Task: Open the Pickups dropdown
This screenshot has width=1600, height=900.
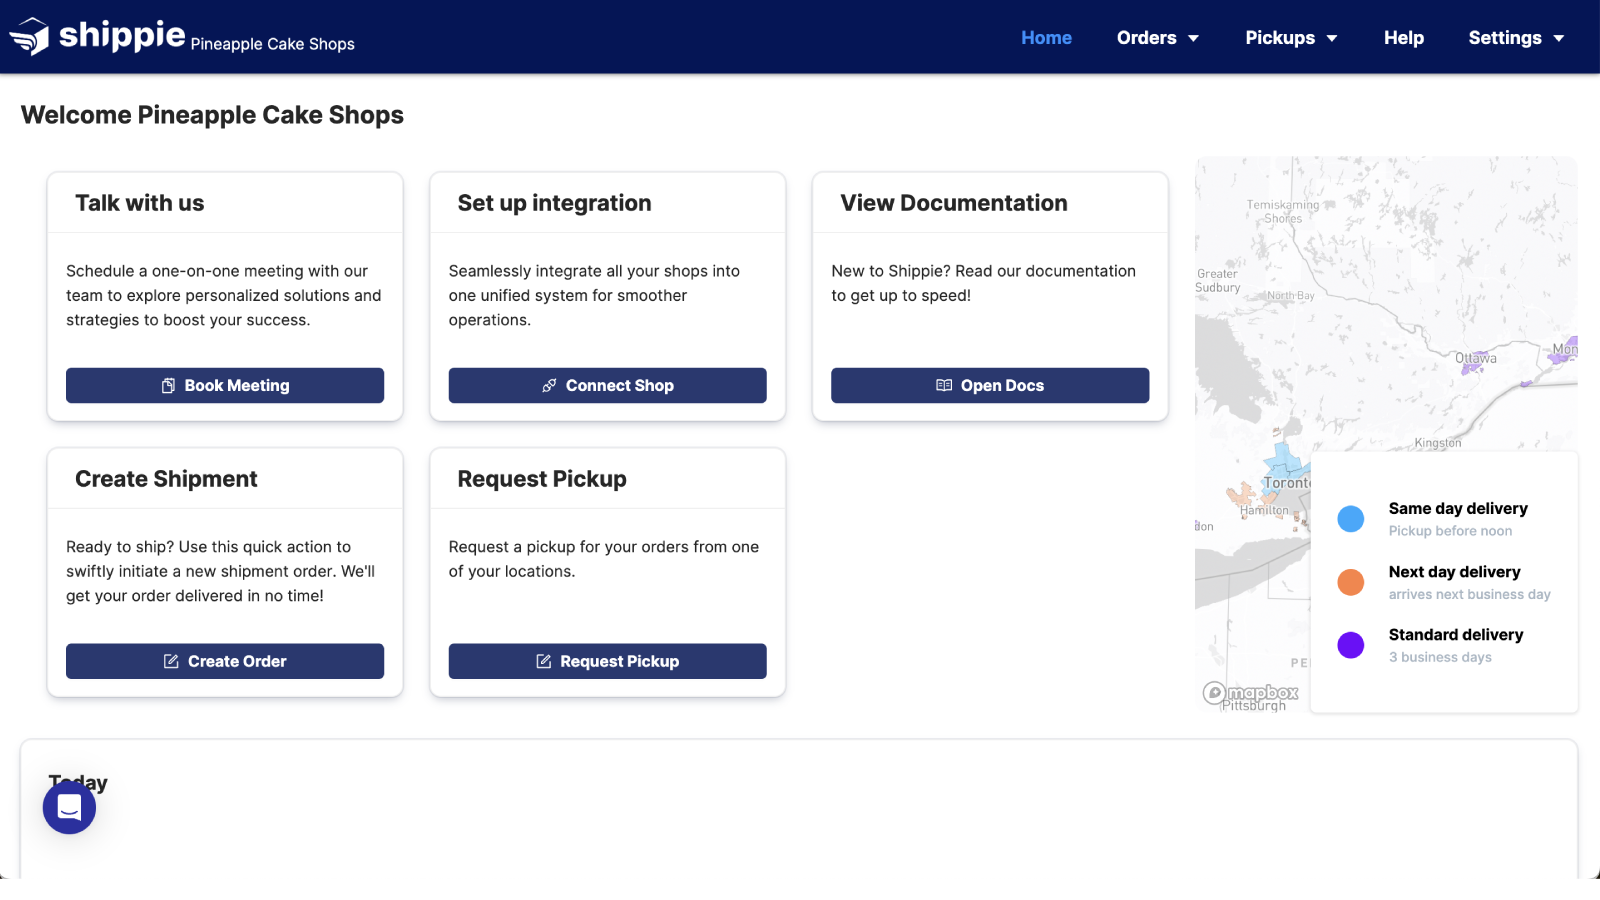Action: (x=1290, y=37)
